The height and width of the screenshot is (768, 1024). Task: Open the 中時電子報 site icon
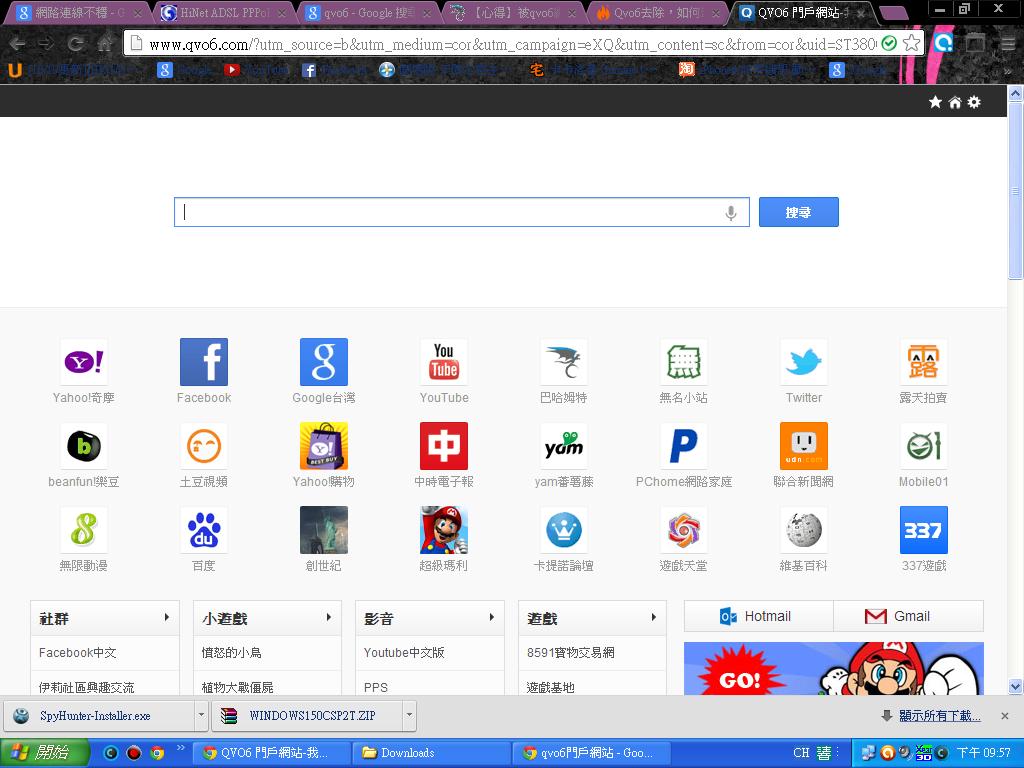click(x=444, y=446)
